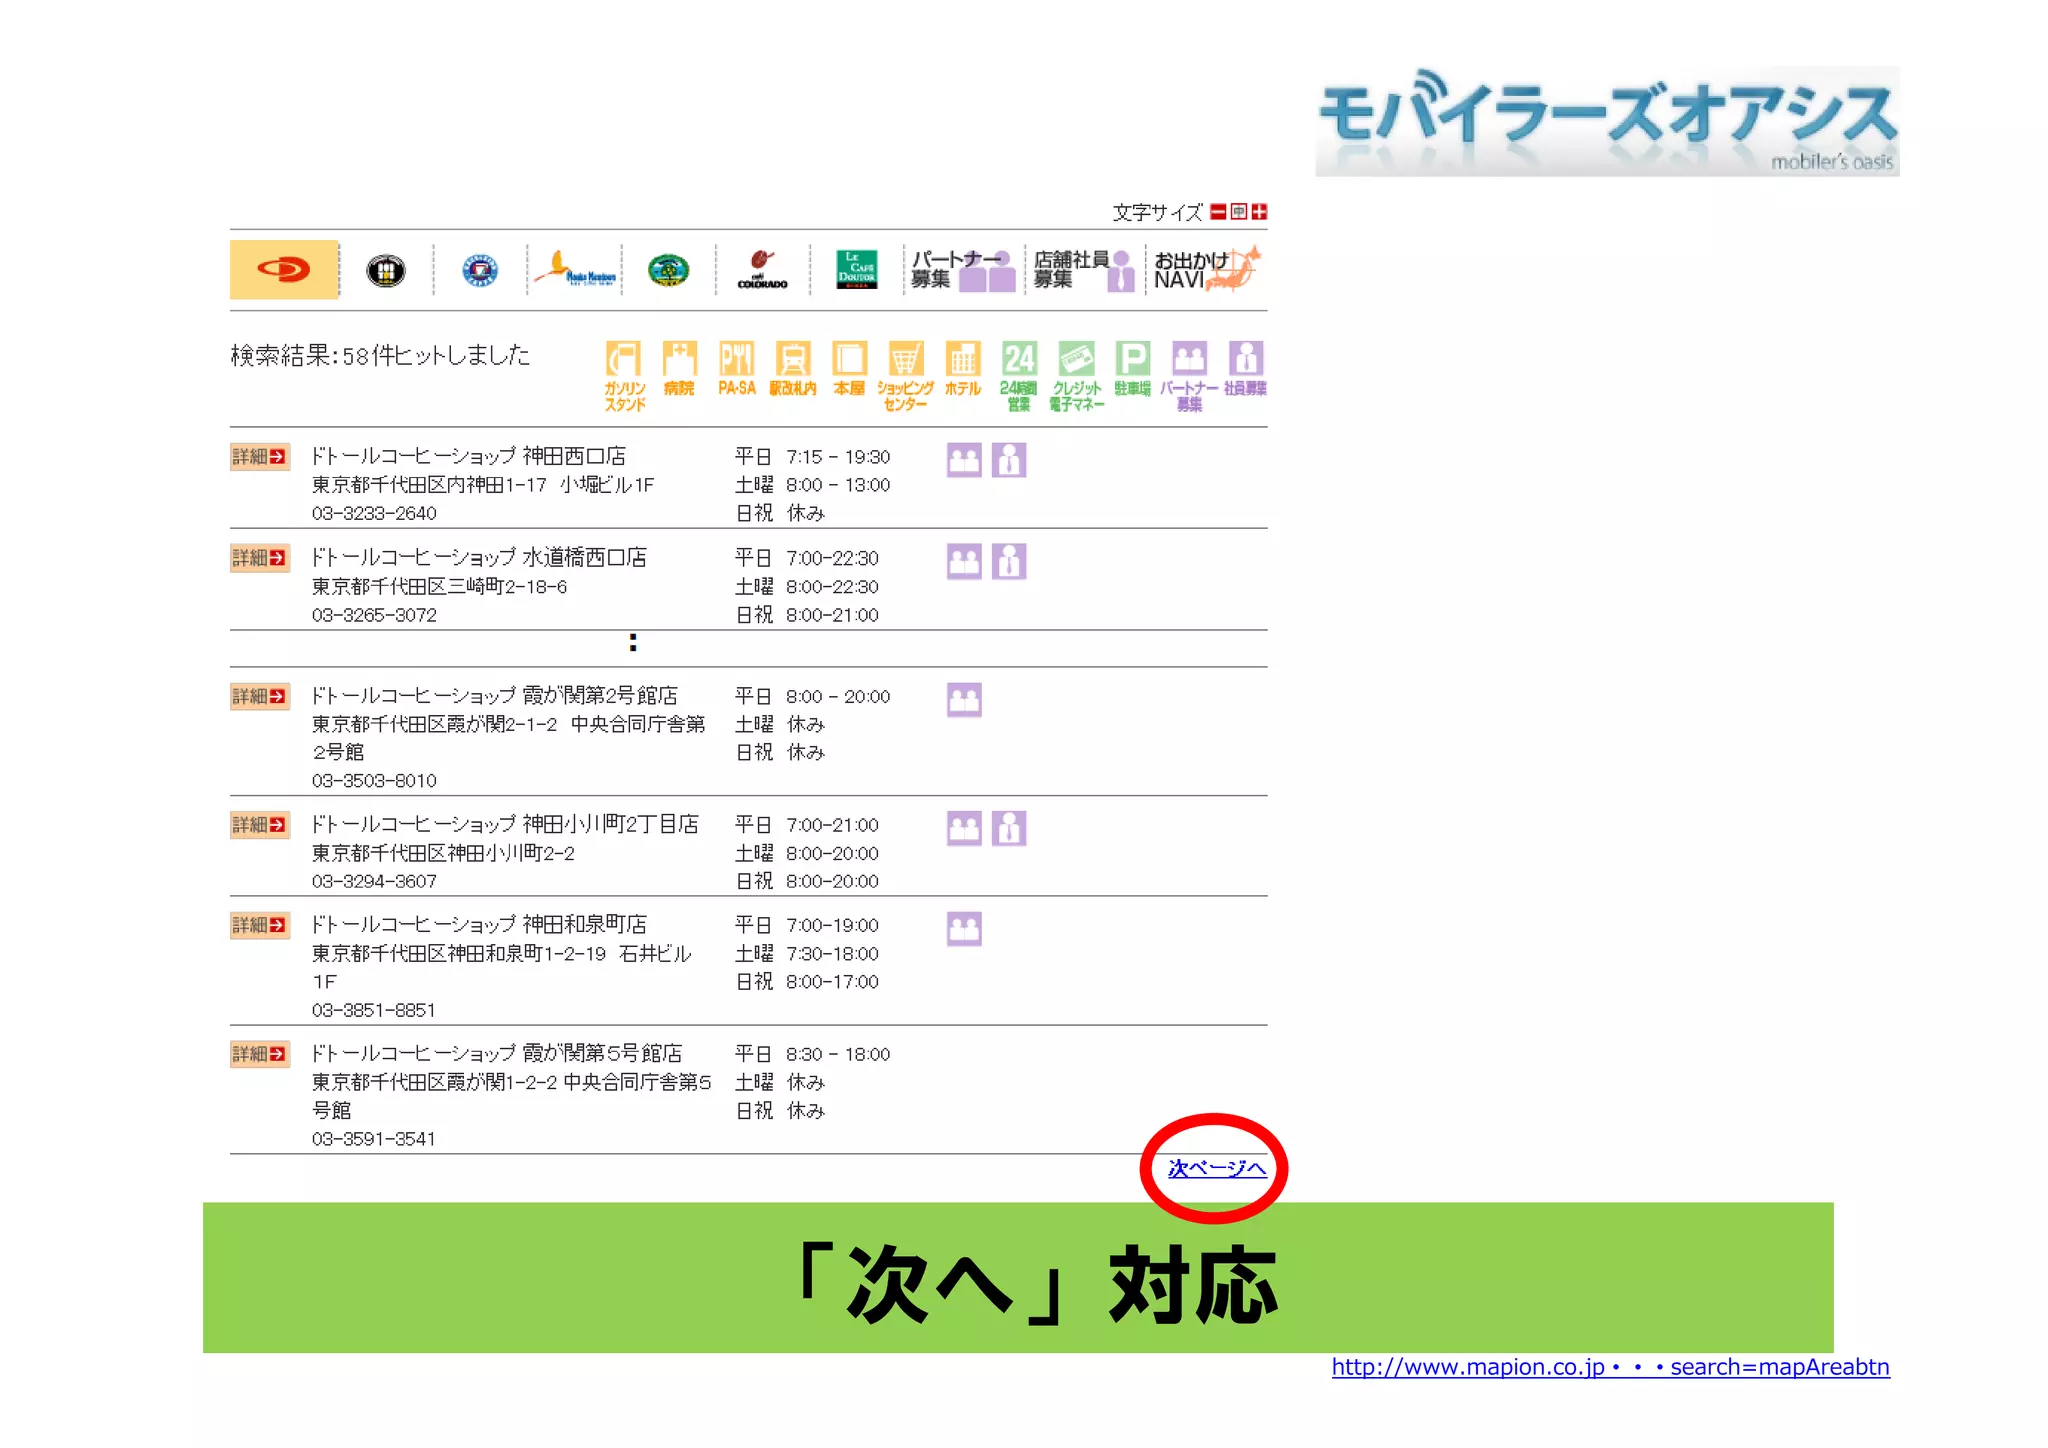The height and width of the screenshot is (1448, 2048).
Task: Click partner recruiting icon for 霞が関第2号館店
Action: [x=964, y=700]
